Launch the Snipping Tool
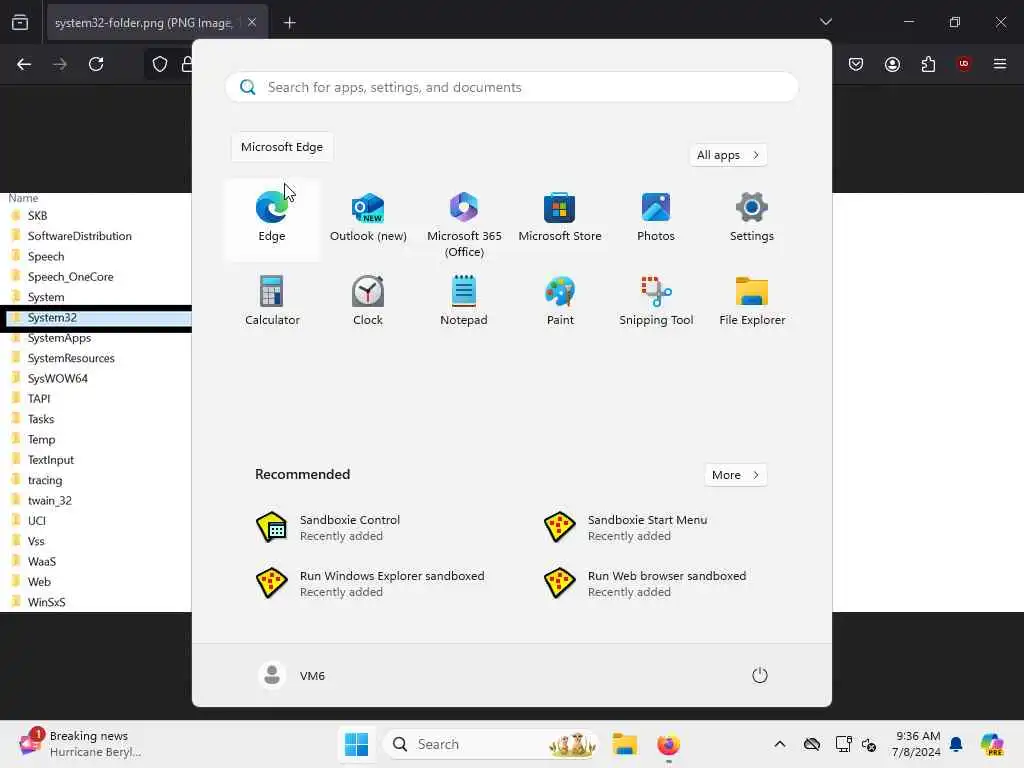 coord(656,302)
